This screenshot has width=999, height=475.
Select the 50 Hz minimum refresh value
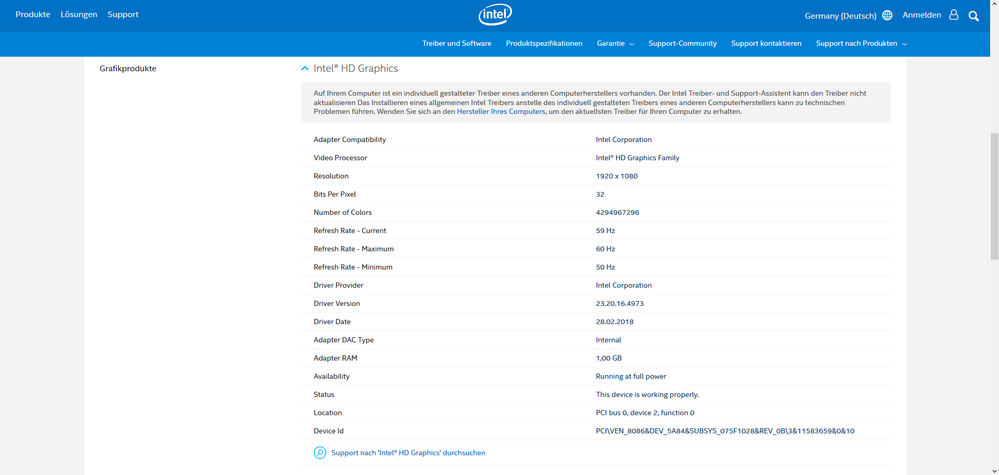[605, 267]
